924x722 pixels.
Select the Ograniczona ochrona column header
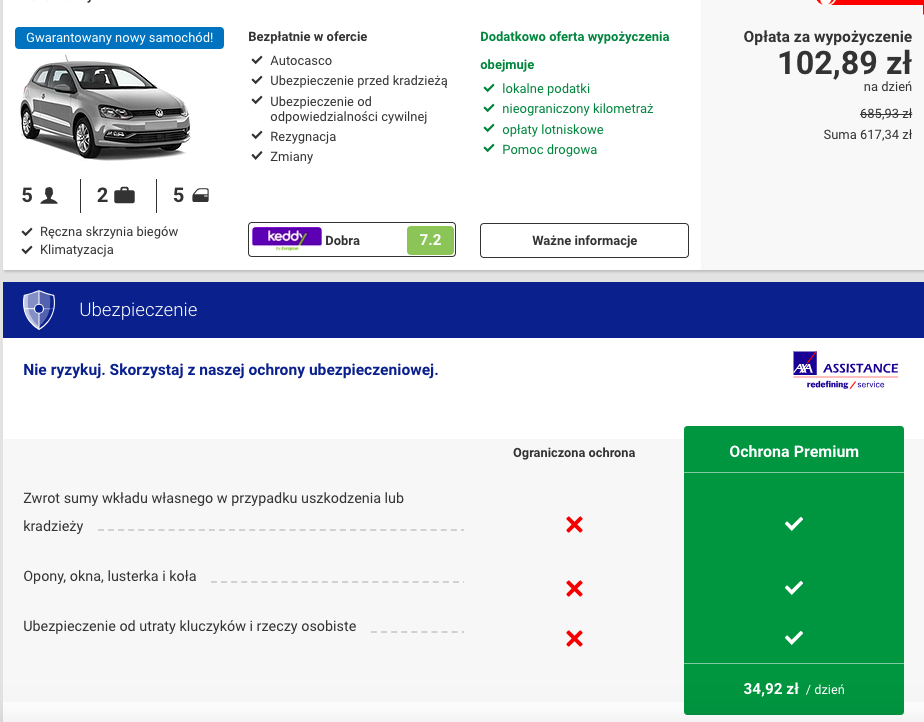point(574,453)
